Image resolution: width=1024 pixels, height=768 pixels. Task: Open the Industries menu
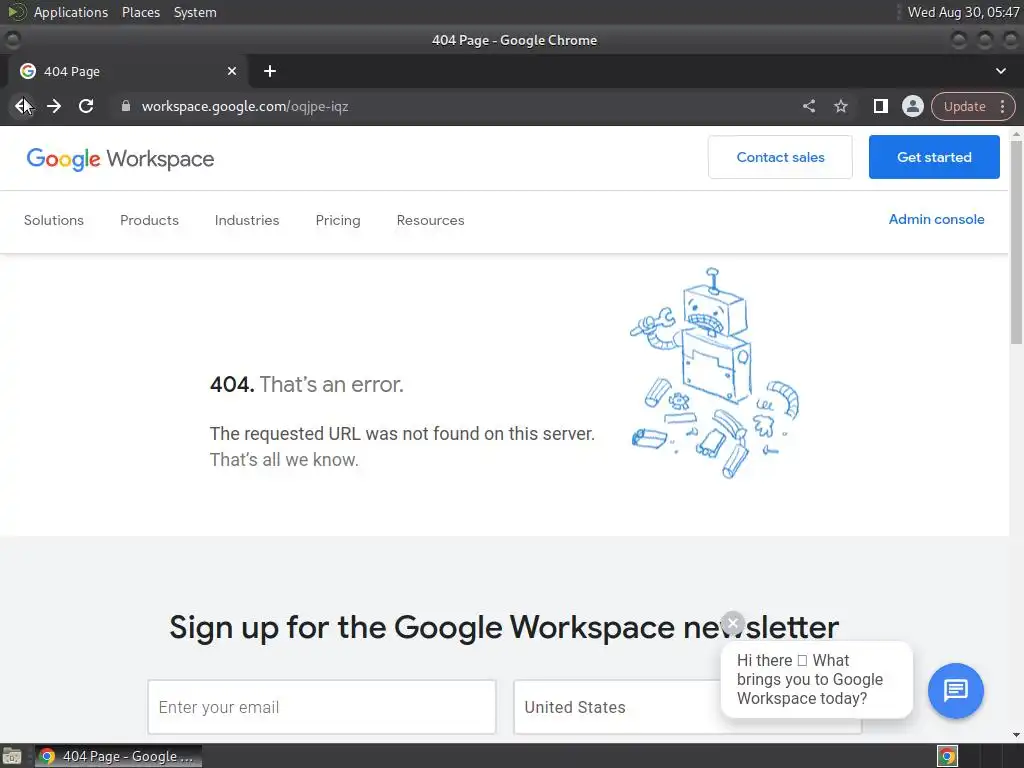pyautogui.click(x=247, y=220)
